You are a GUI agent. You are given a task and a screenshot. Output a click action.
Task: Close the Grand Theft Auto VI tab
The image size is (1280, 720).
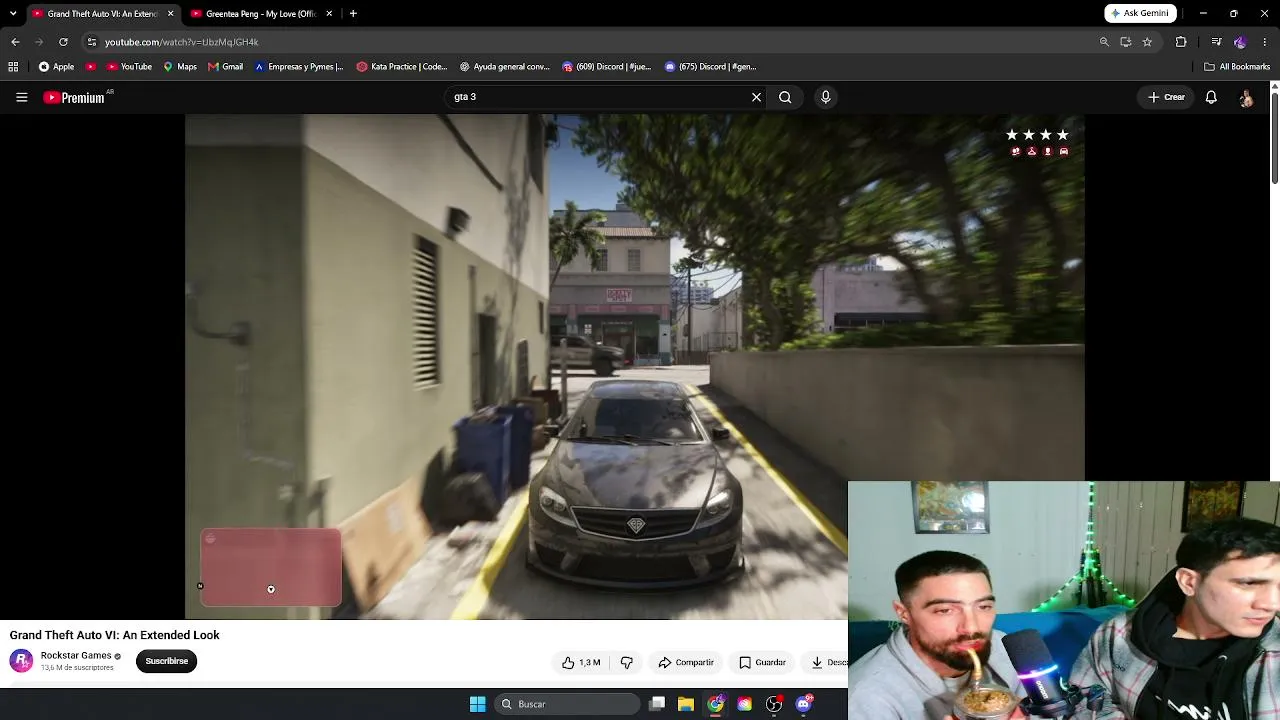(x=171, y=14)
